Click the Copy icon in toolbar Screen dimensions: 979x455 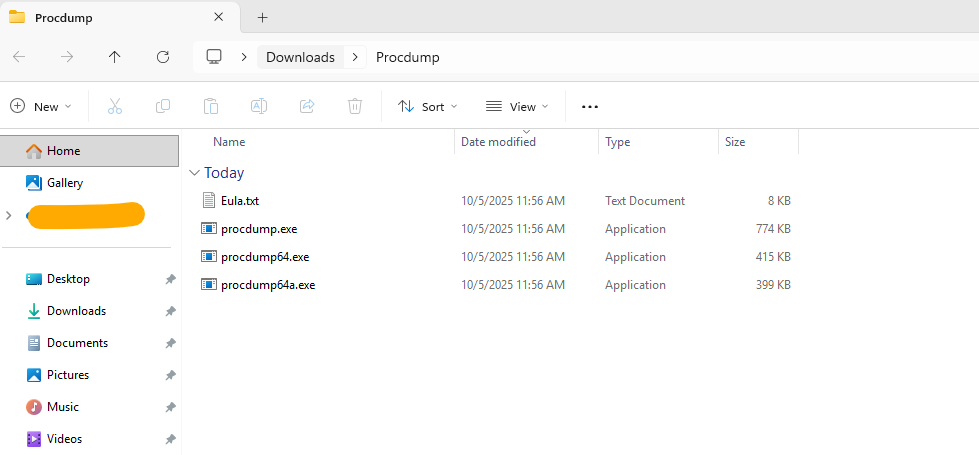click(162, 106)
